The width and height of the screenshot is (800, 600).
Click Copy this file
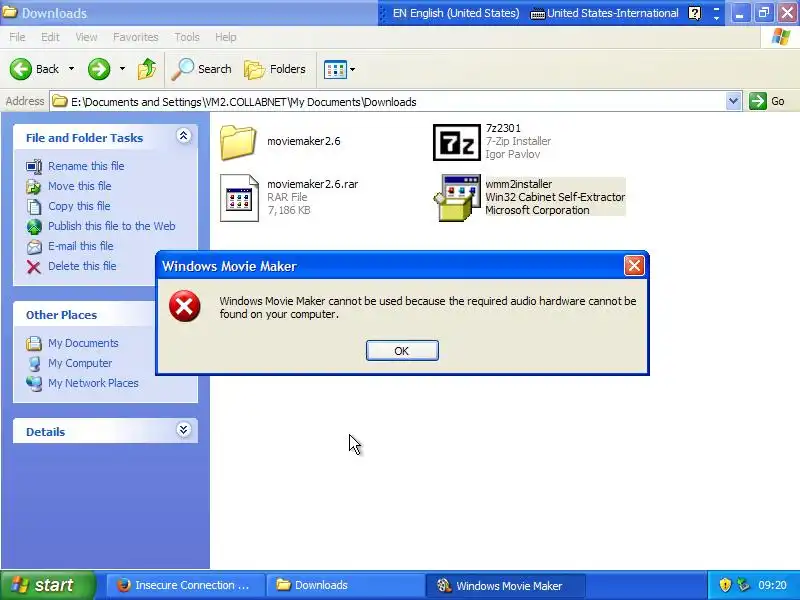point(79,206)
